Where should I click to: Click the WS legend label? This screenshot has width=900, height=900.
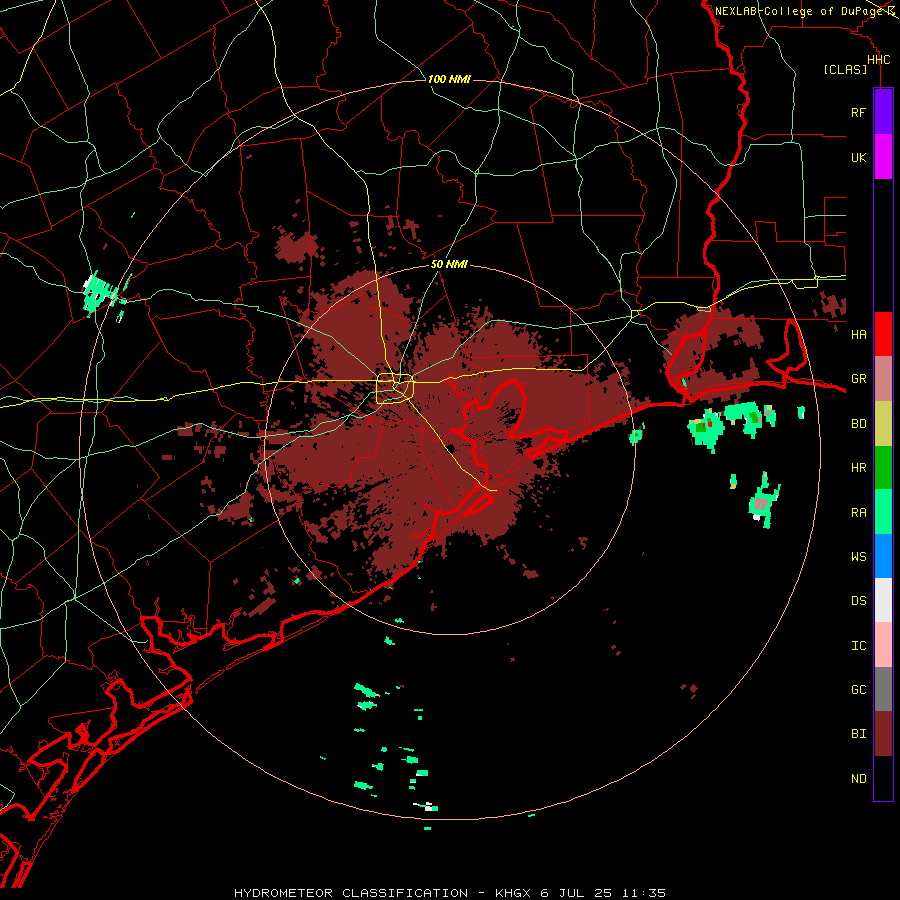coord(858,557)
